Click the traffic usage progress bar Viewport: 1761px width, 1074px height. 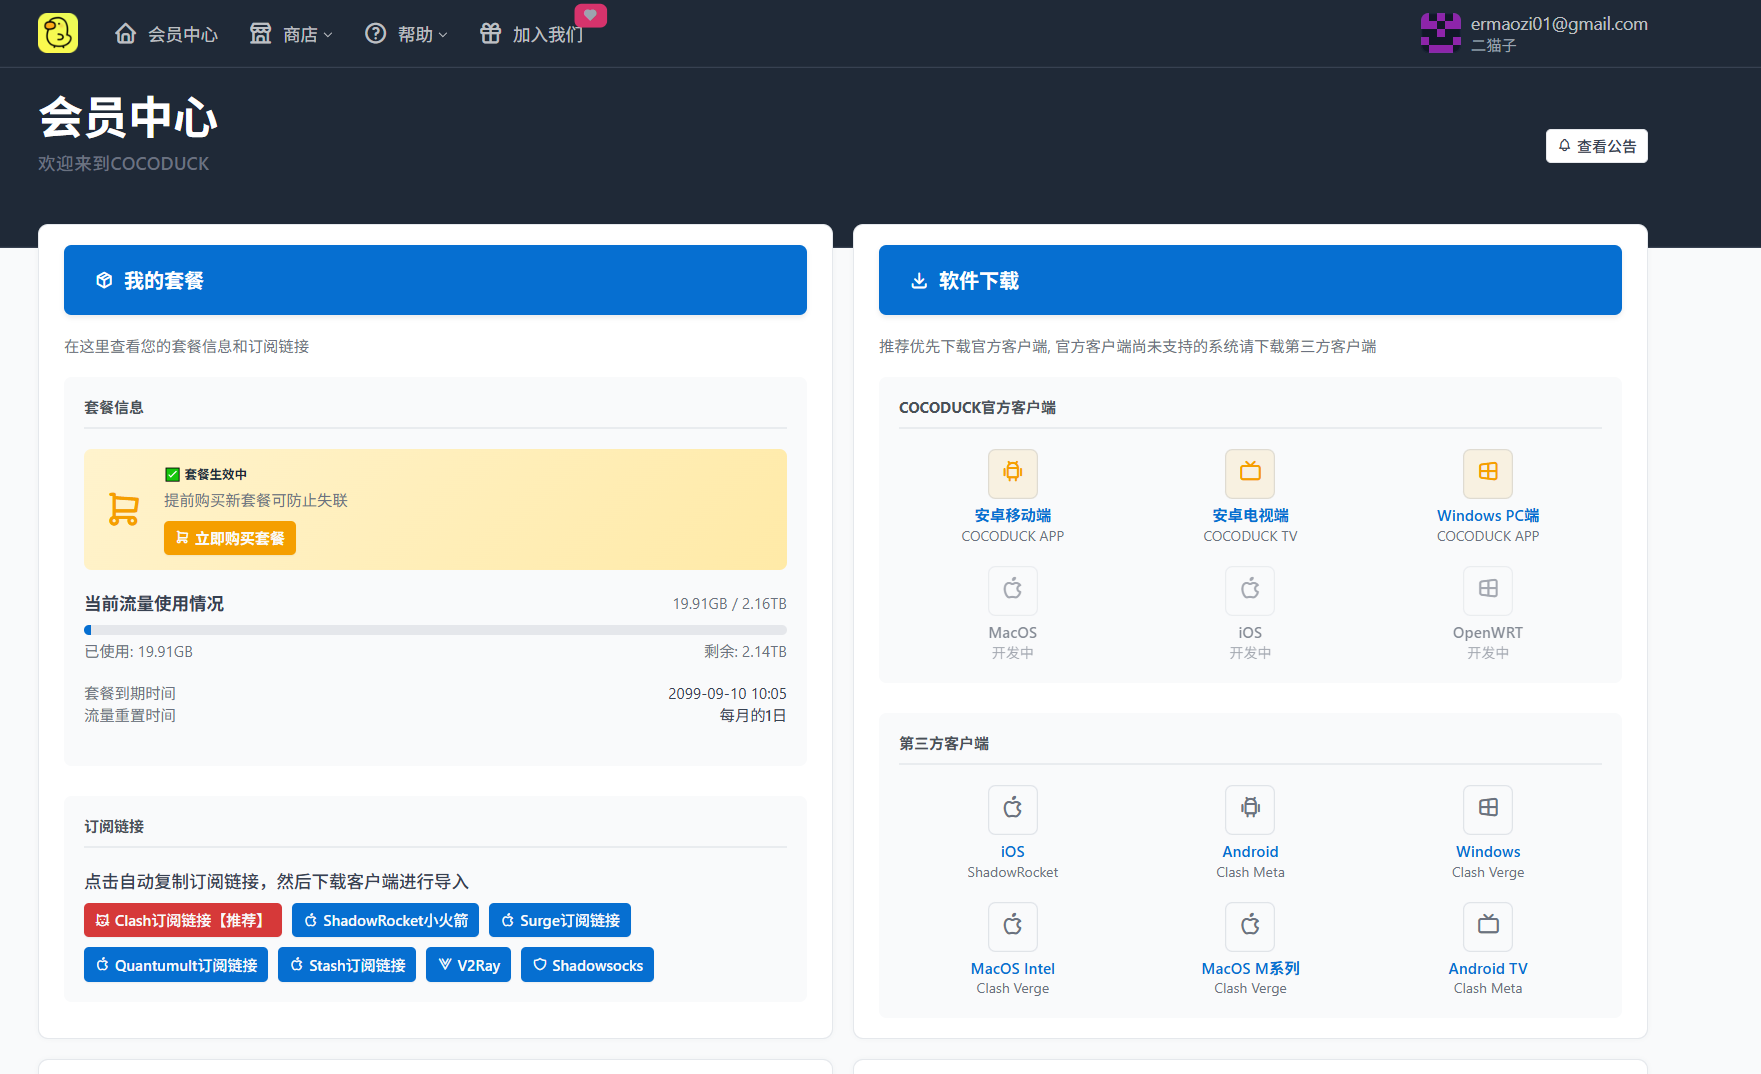435,630
